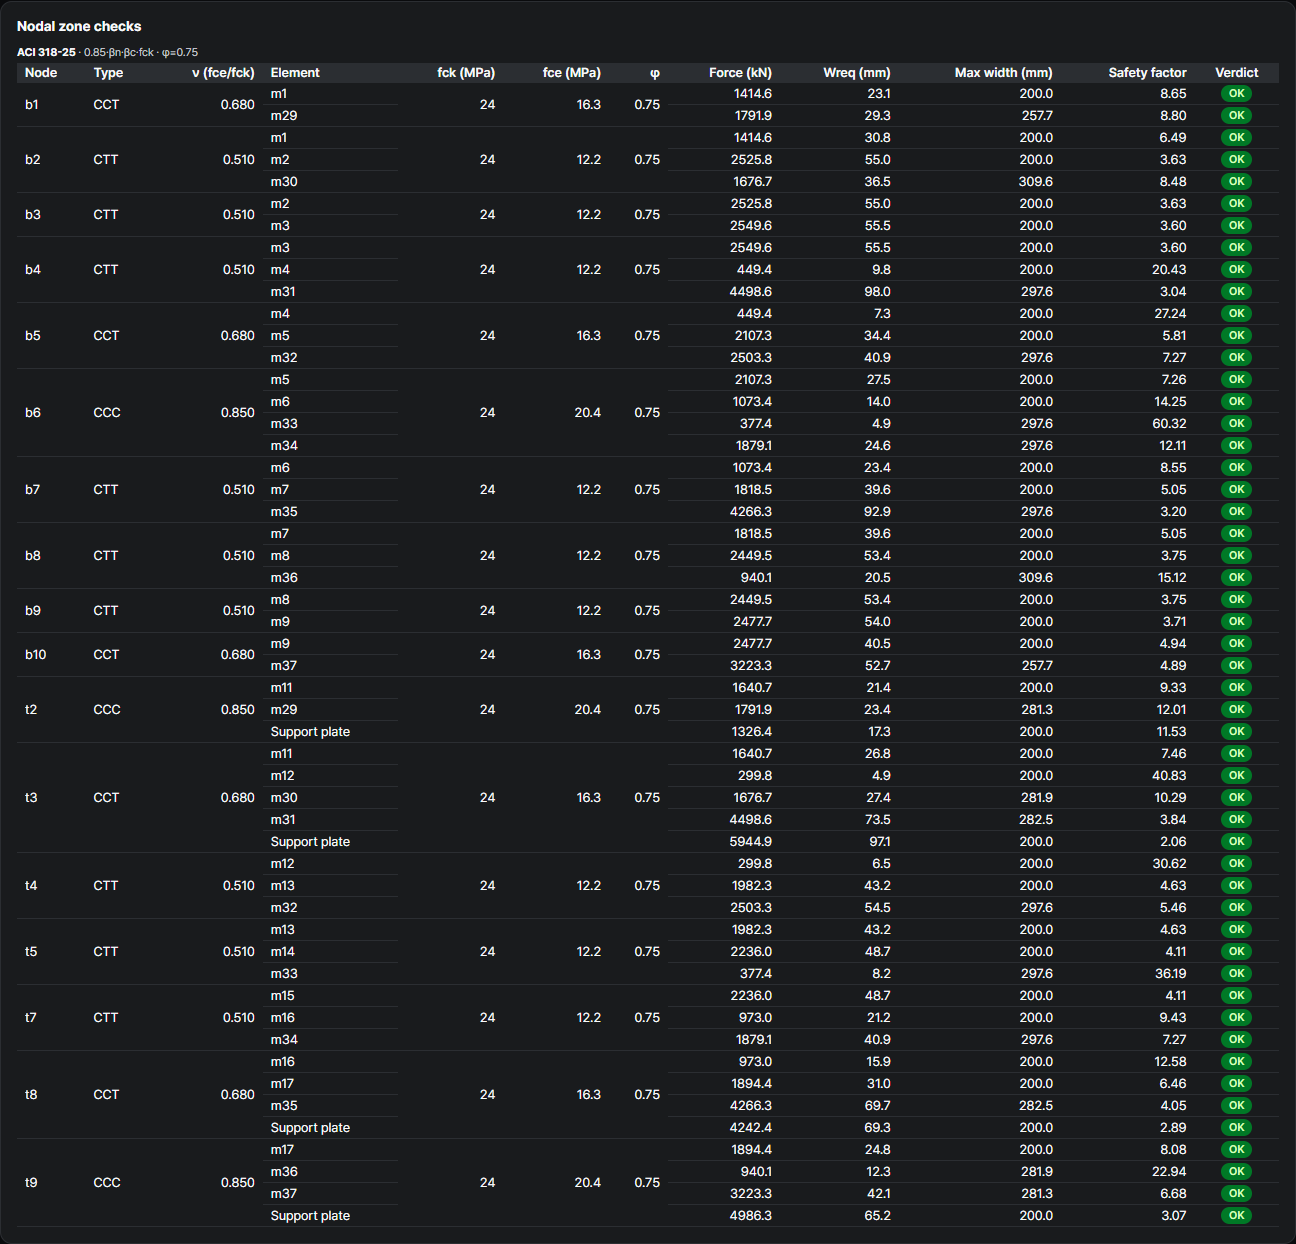Click the 22.94 safety factor value
This screenshot has height=1244, width=1296.
coord(1169,1171)
